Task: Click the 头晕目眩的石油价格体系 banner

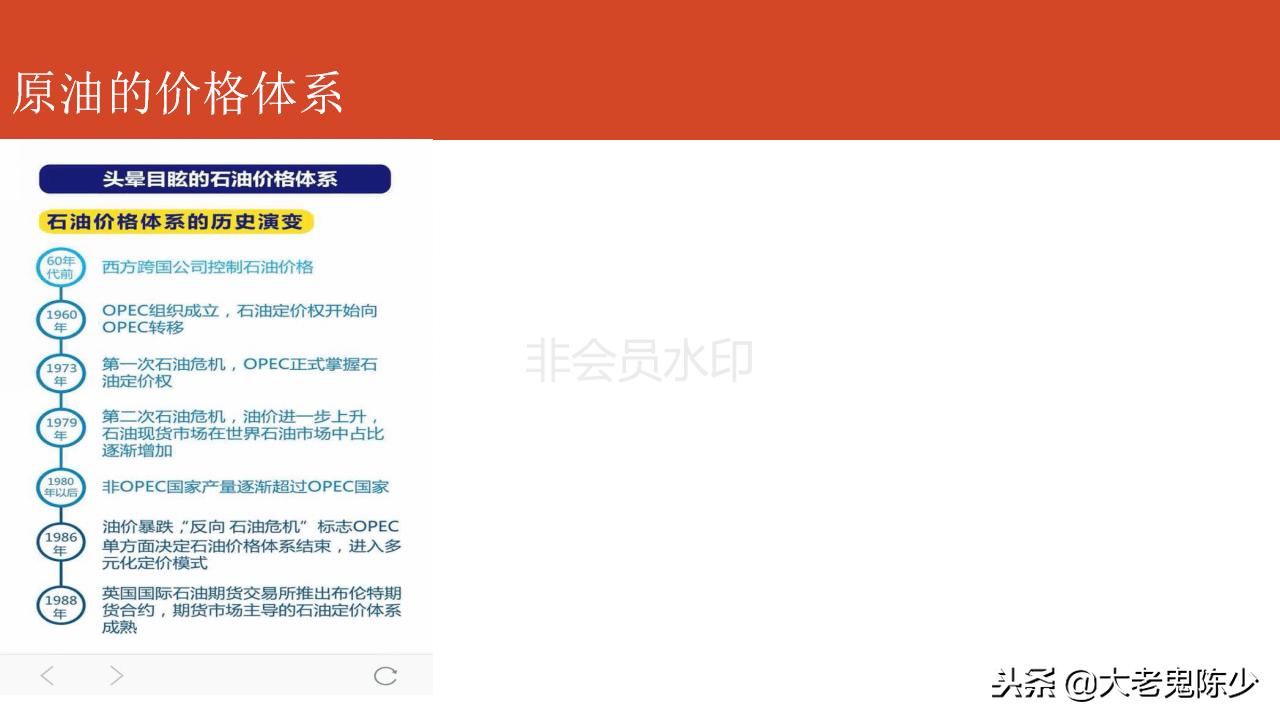Action: 214,179
